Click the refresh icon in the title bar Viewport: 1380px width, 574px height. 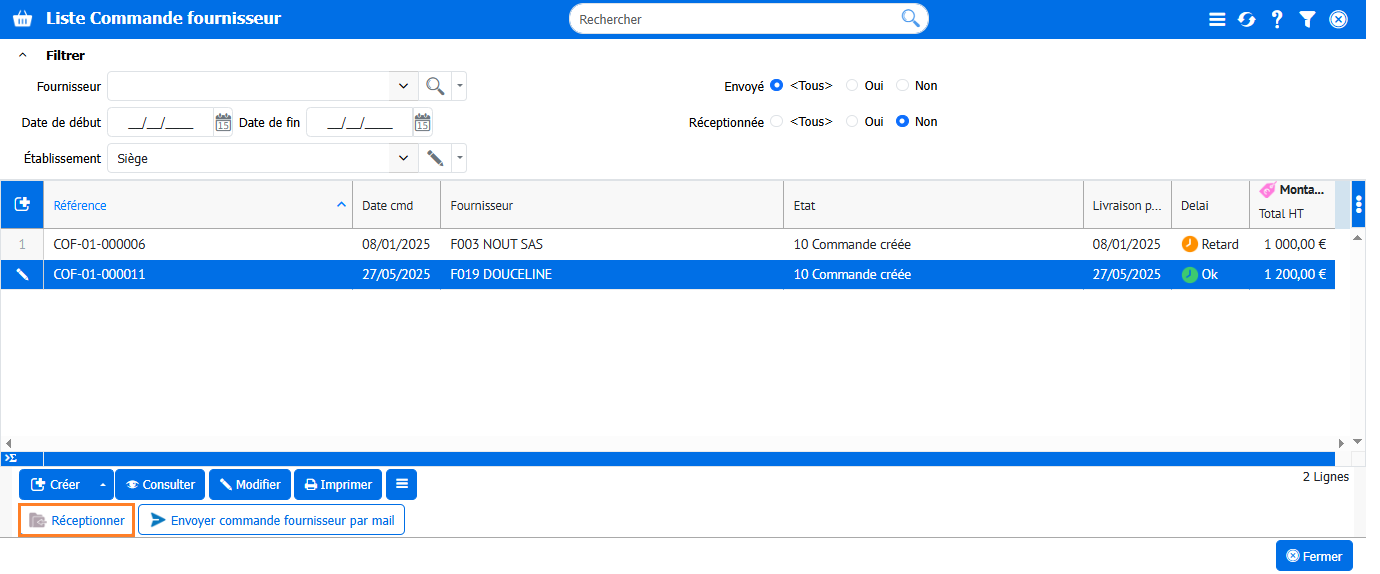pos(1246,19)
